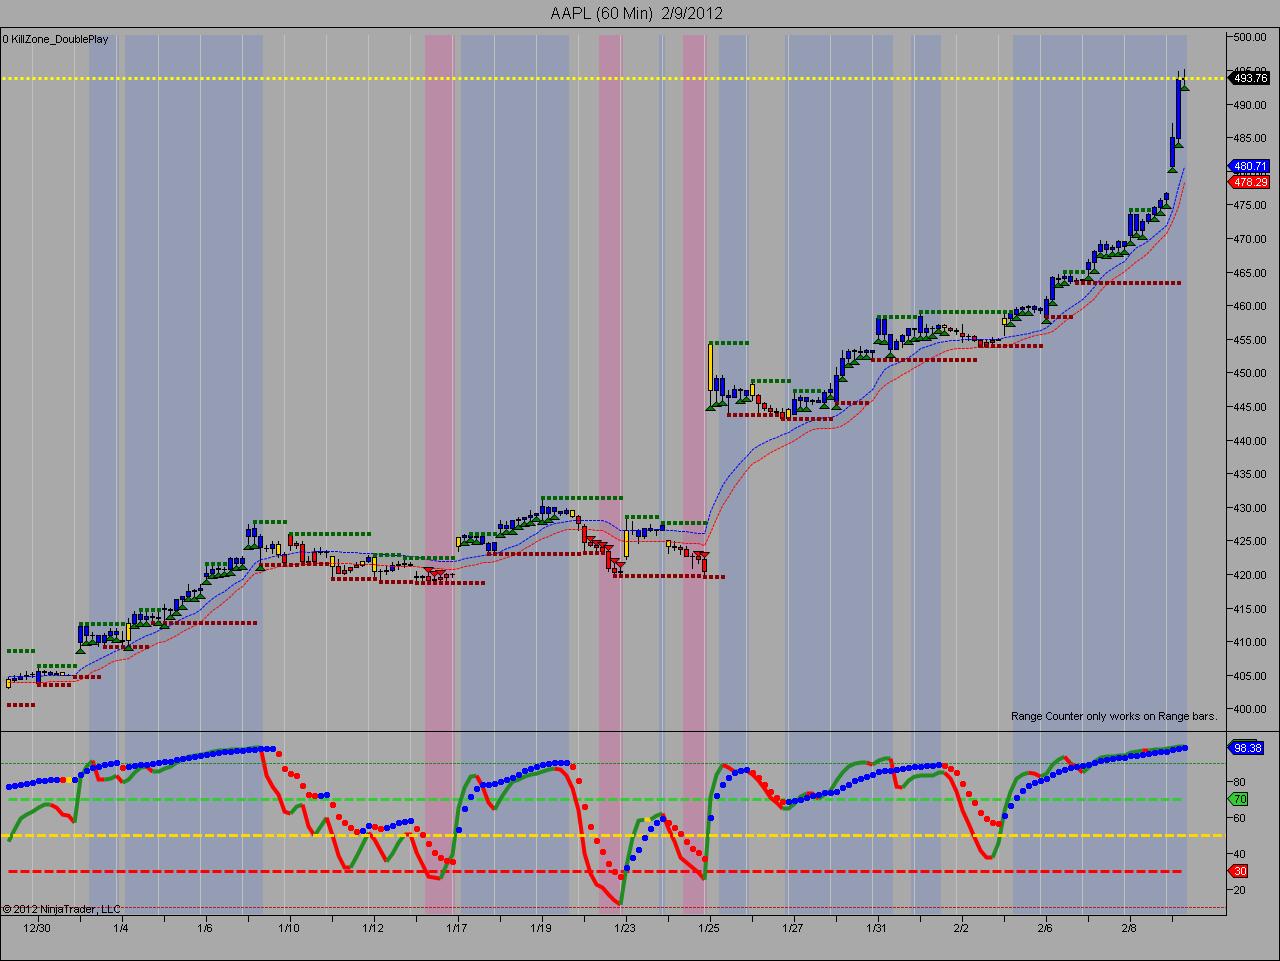
Task: Select the 435.00 price axis label
Action: [x=1250, y=475]
